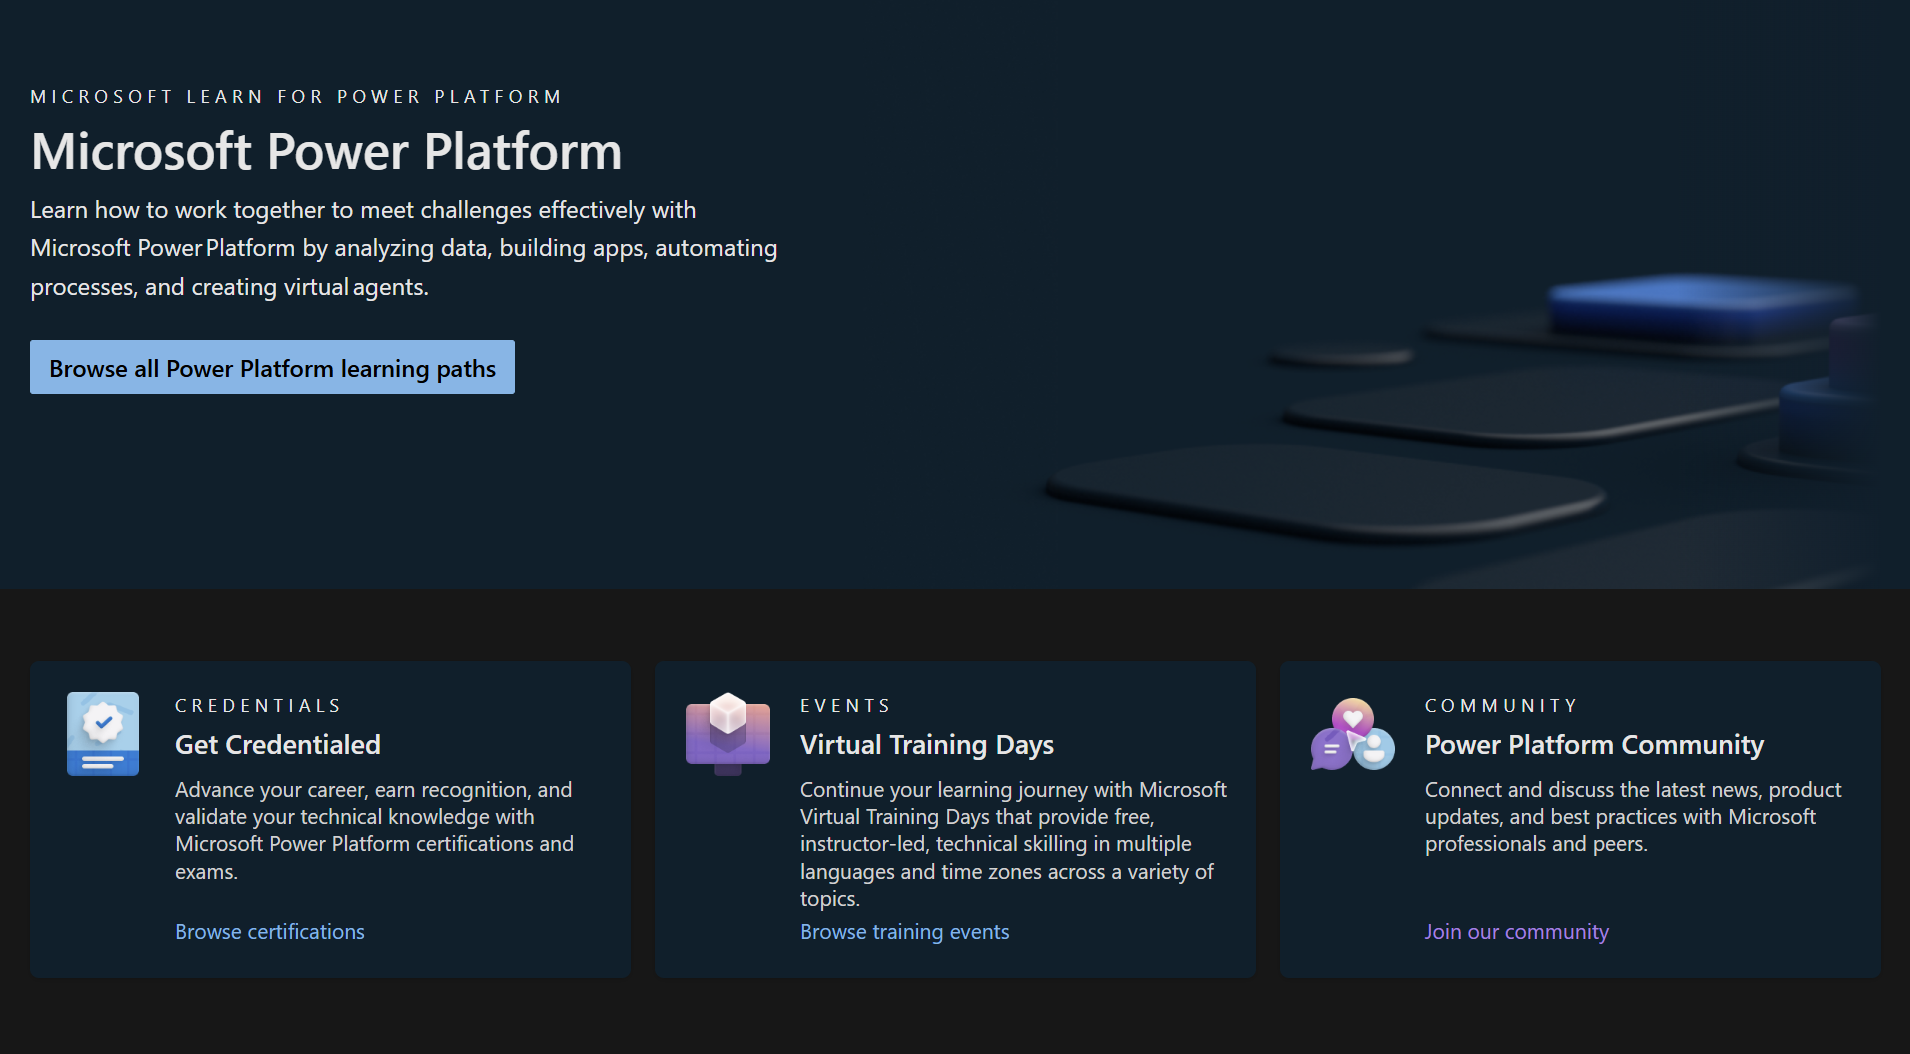Select the Power Platform Community heading
The image size is (1910, 1054).
pyautogui.click(x=1594, y=745)
